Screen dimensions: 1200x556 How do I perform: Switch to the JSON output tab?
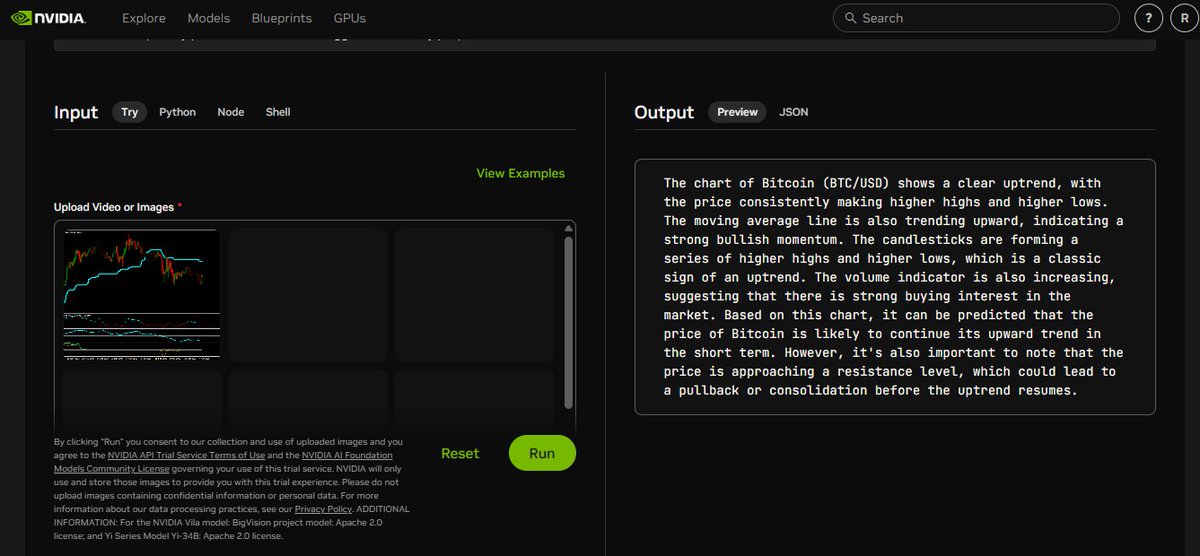pos(794,112)
